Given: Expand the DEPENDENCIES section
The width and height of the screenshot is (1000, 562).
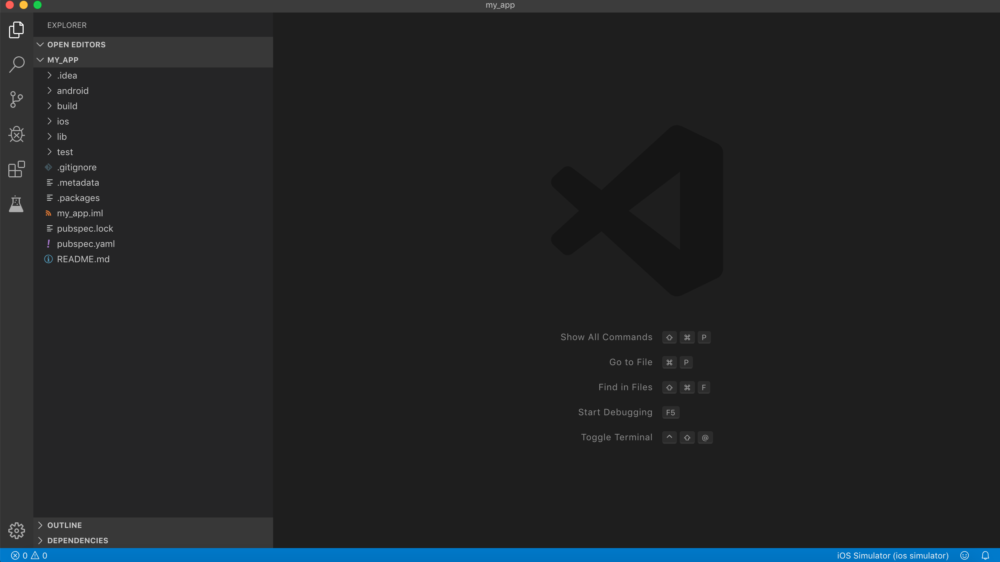Looking at the screenshot, I should tap(153, 540).
